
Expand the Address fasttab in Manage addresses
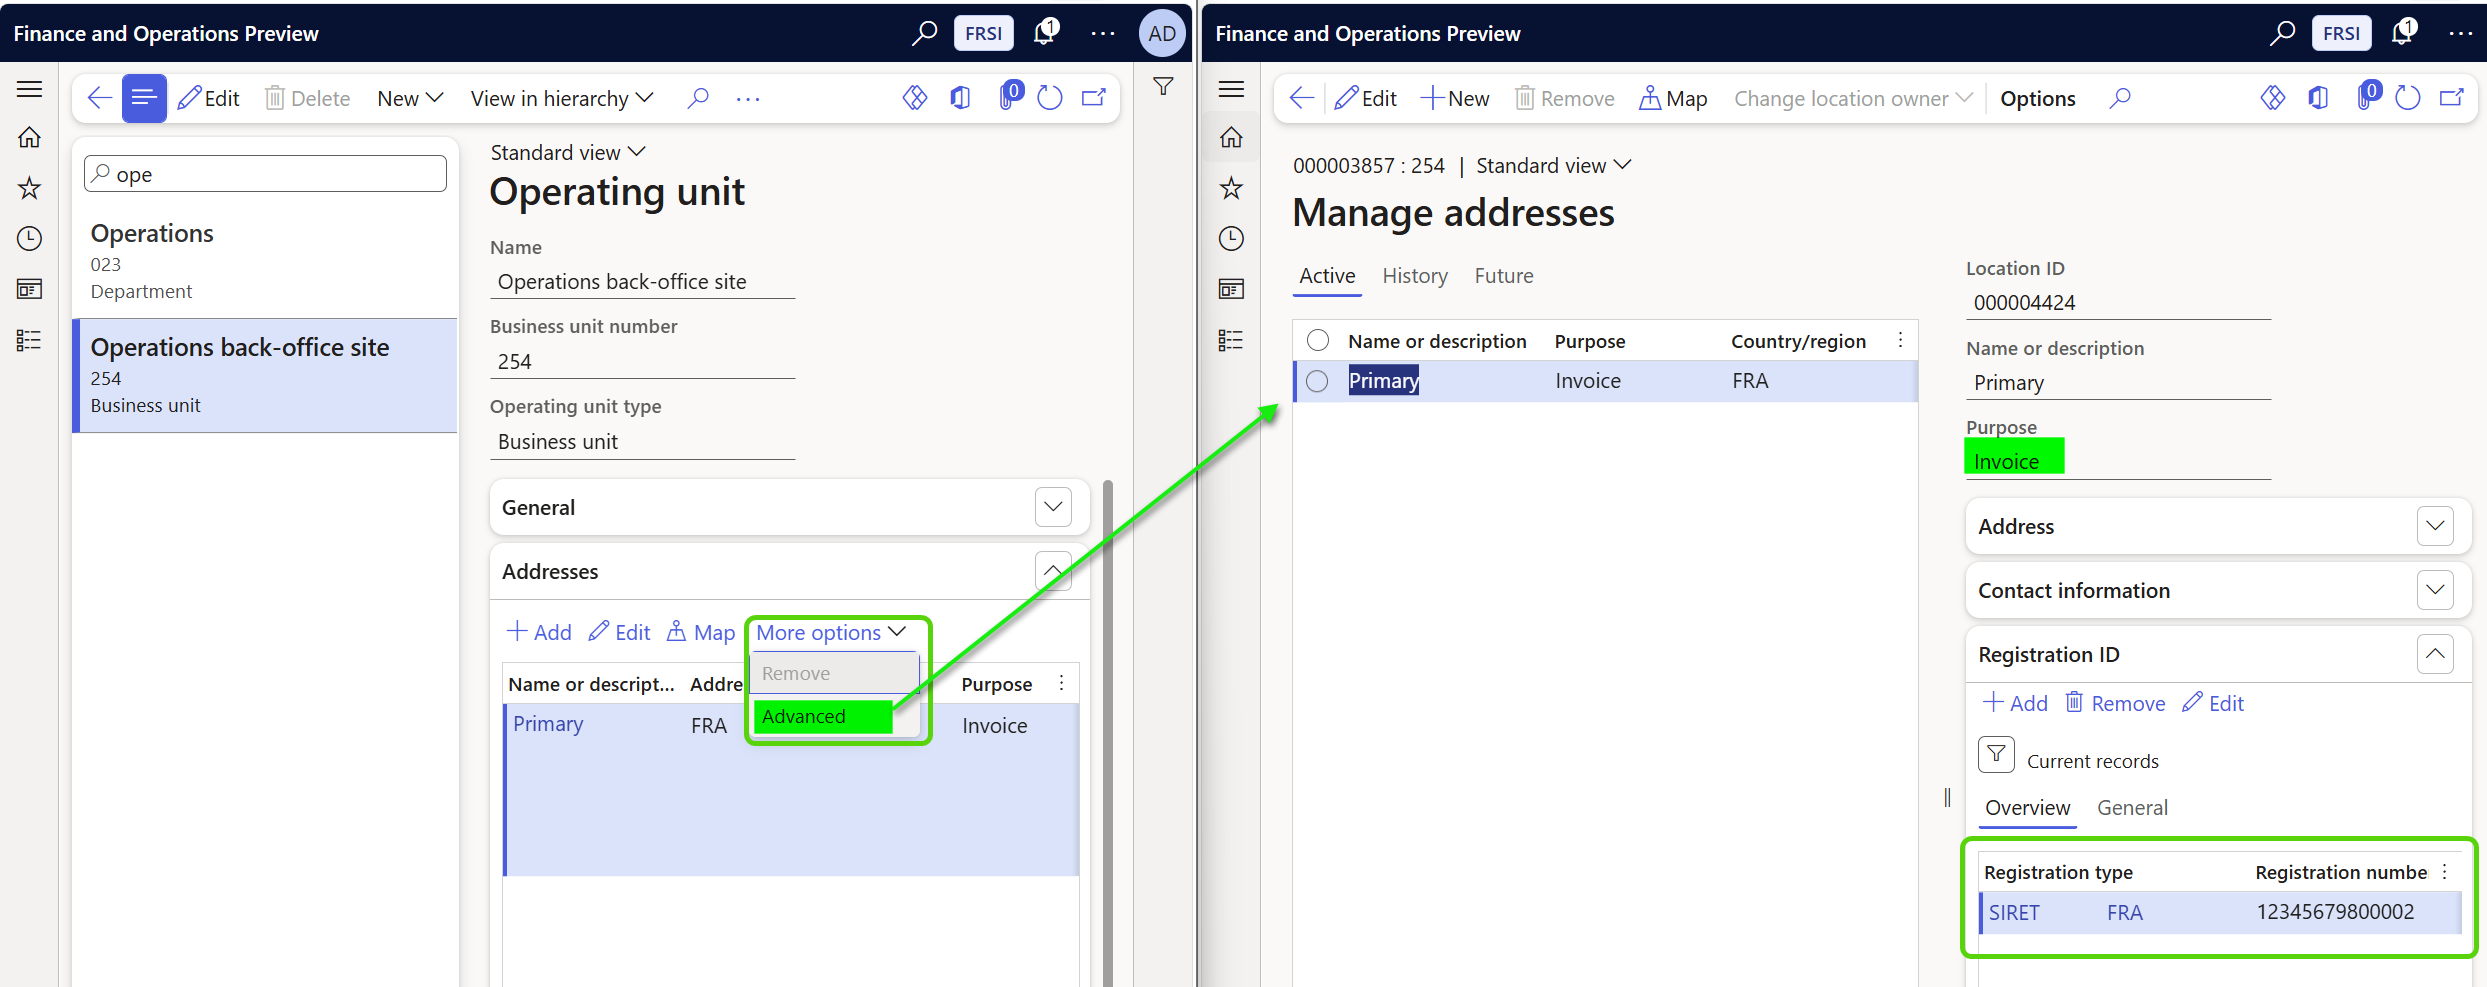(x=2435, y=526)
